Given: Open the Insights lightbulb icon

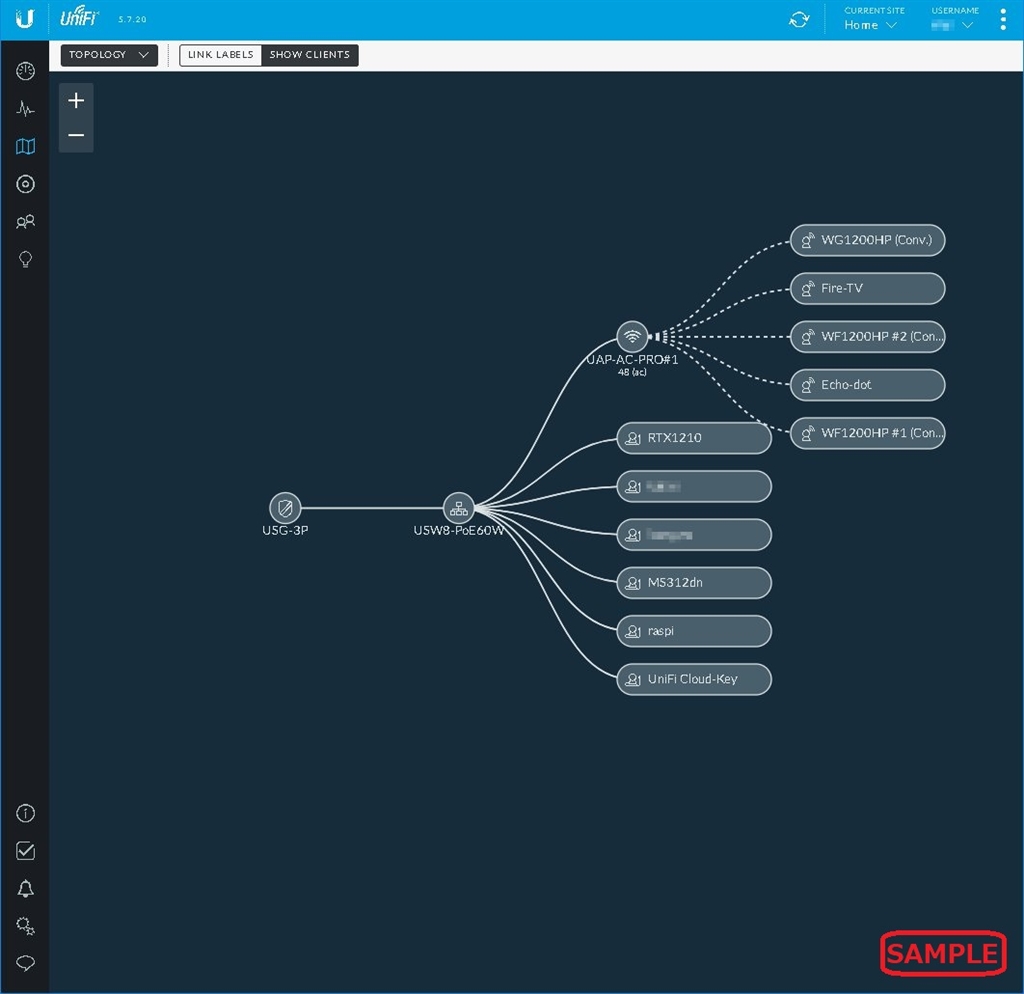Looking at the screenshot, I should pos(25,259).
